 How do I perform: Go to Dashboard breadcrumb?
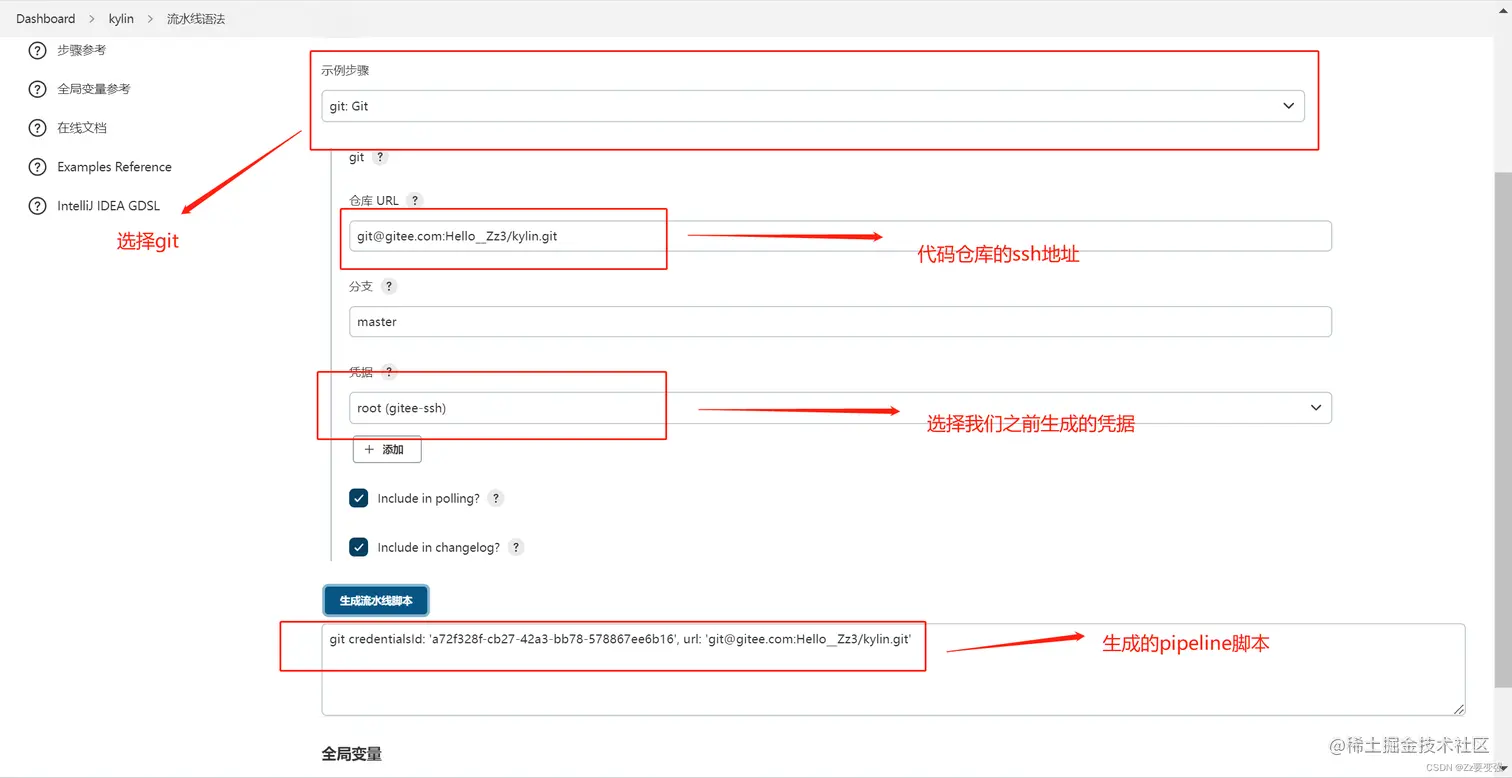click(45, 19)
